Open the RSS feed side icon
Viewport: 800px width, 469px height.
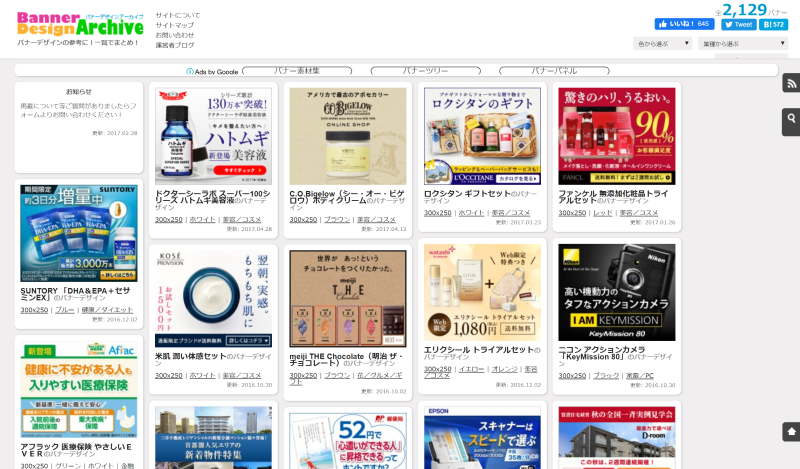(791, 83)
